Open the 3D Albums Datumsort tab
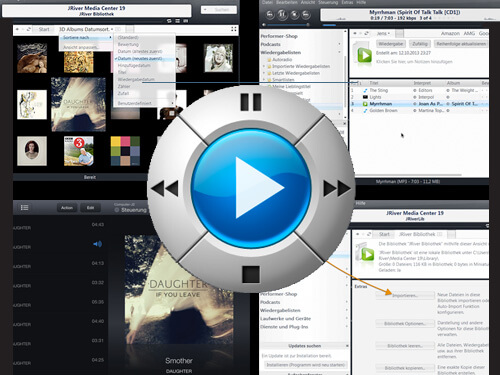Viewport: 500px width, 375px height. (86, 29)
